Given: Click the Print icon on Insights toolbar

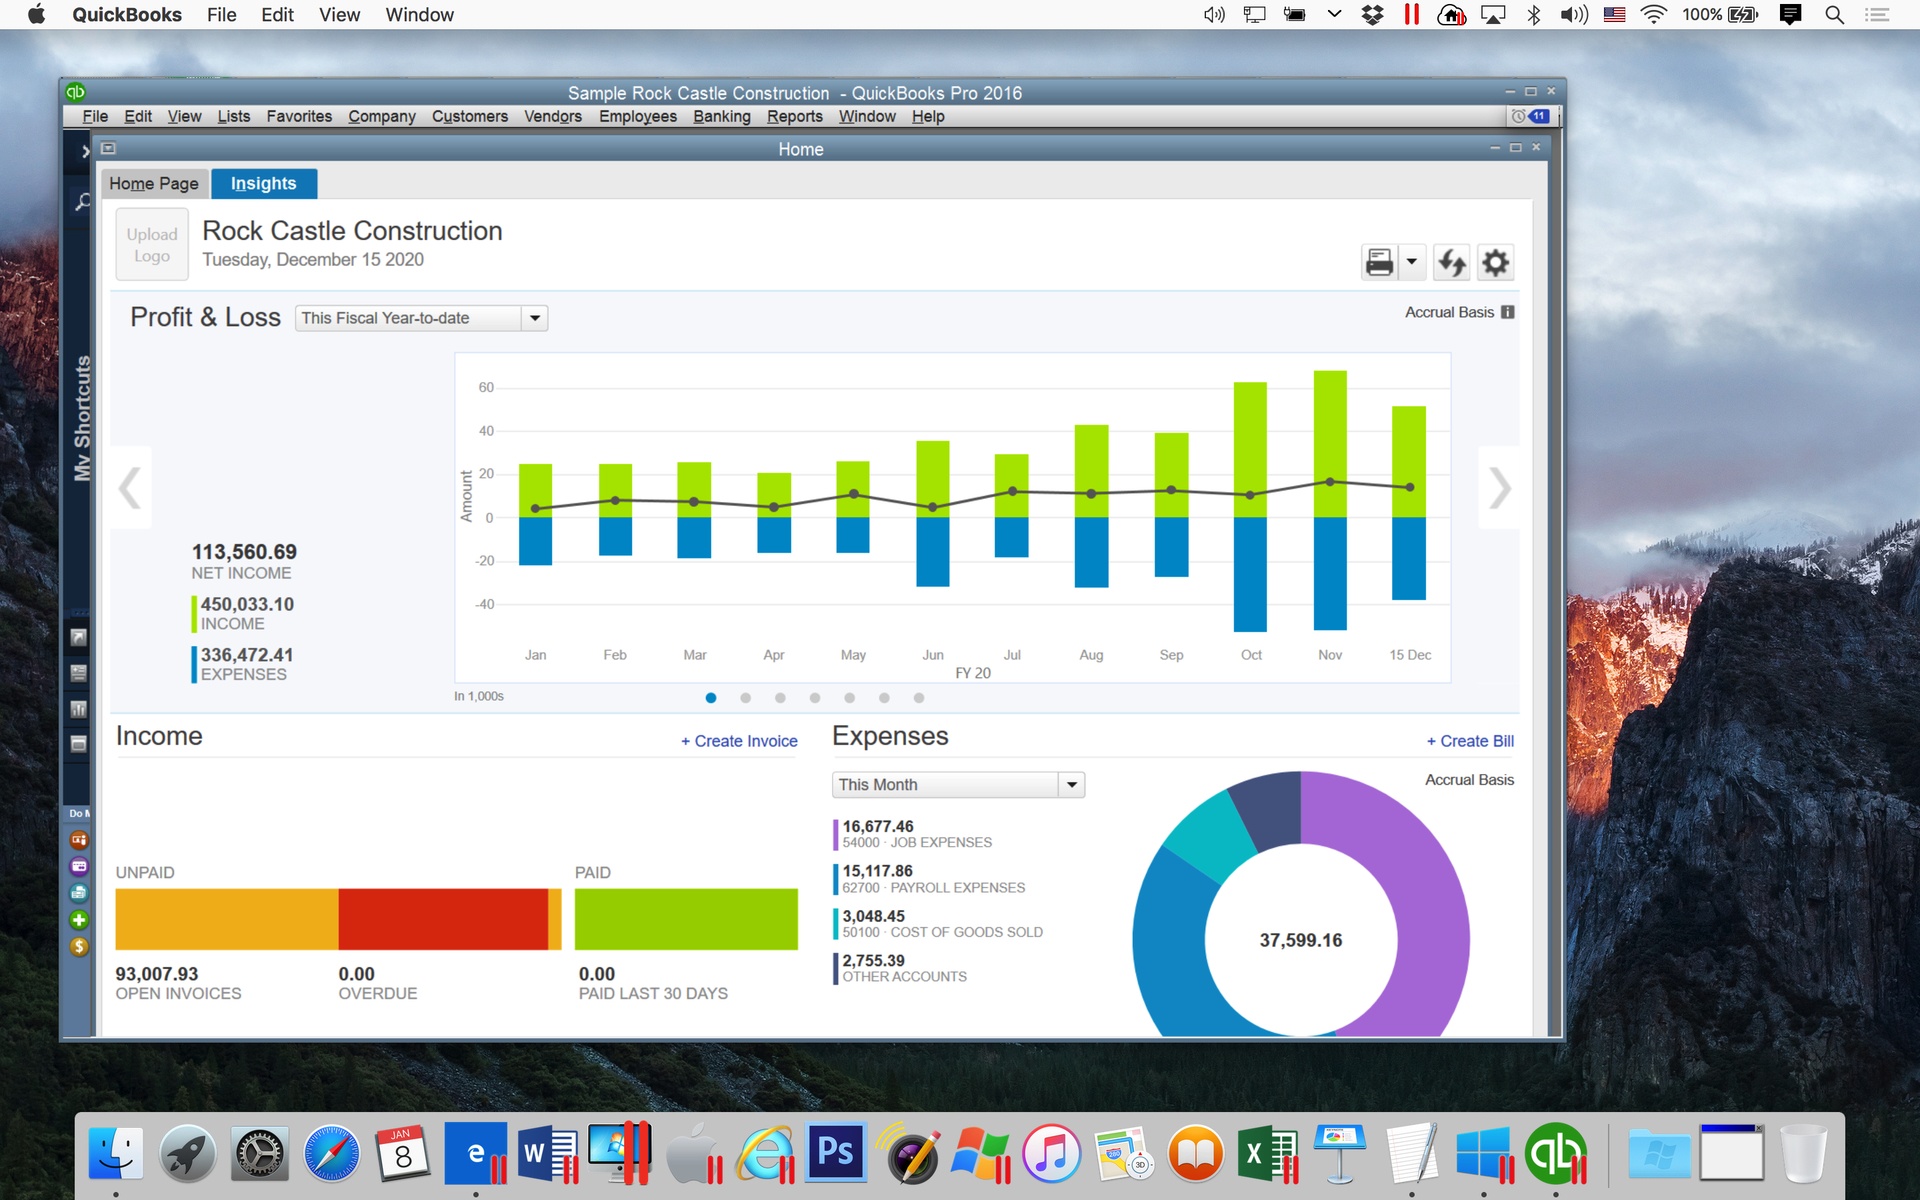Looking at the screenshot, I should [1379, 263].
